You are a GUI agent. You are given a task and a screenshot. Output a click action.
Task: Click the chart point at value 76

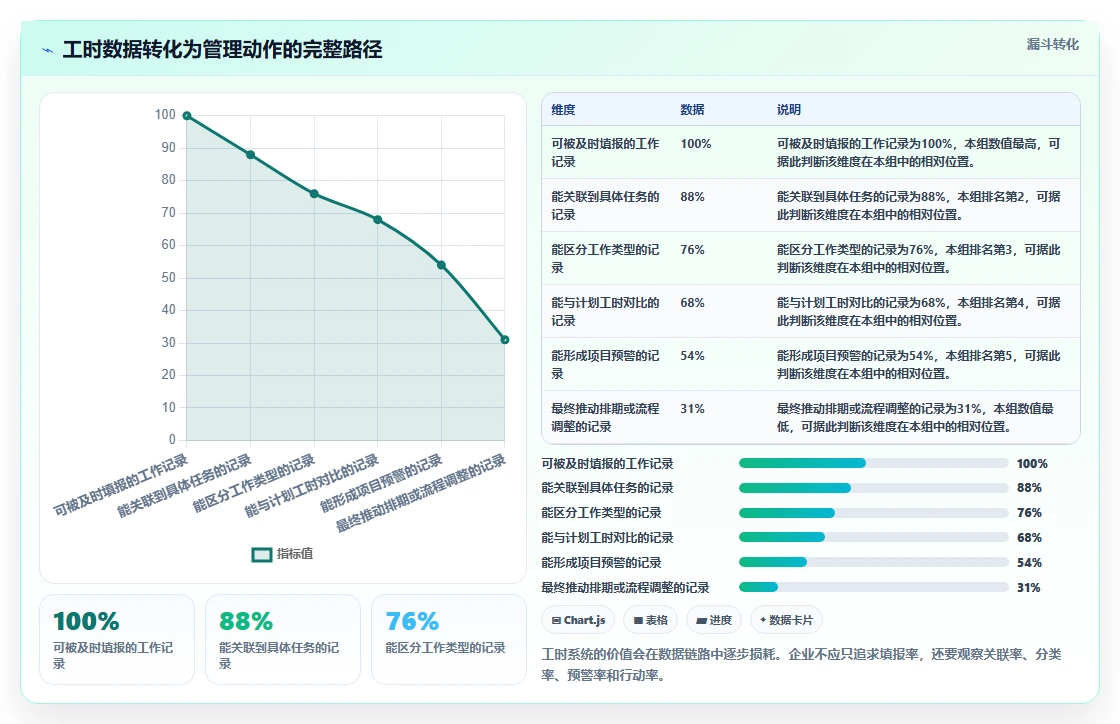[314, 193]
